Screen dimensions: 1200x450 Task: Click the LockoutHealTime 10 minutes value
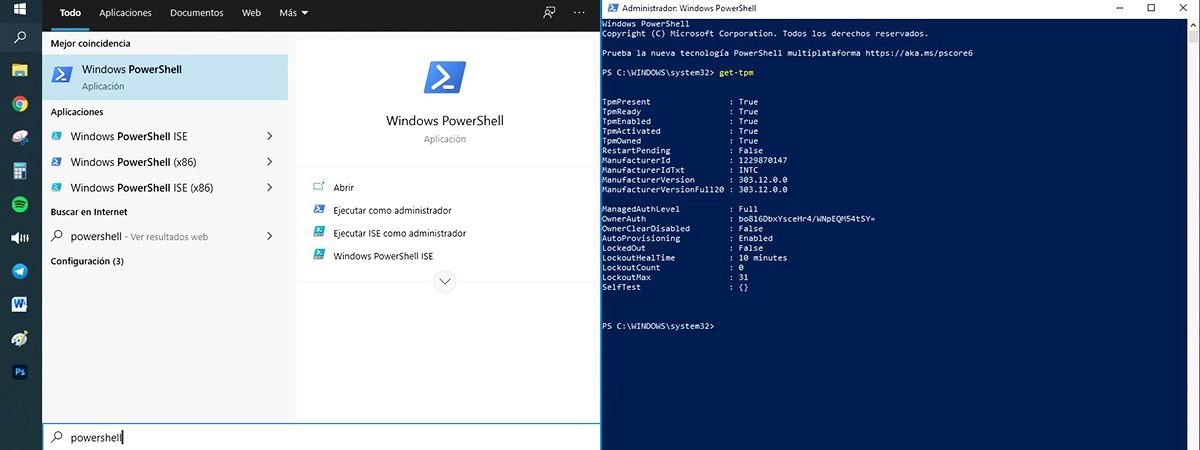click(x=762, y=258)
